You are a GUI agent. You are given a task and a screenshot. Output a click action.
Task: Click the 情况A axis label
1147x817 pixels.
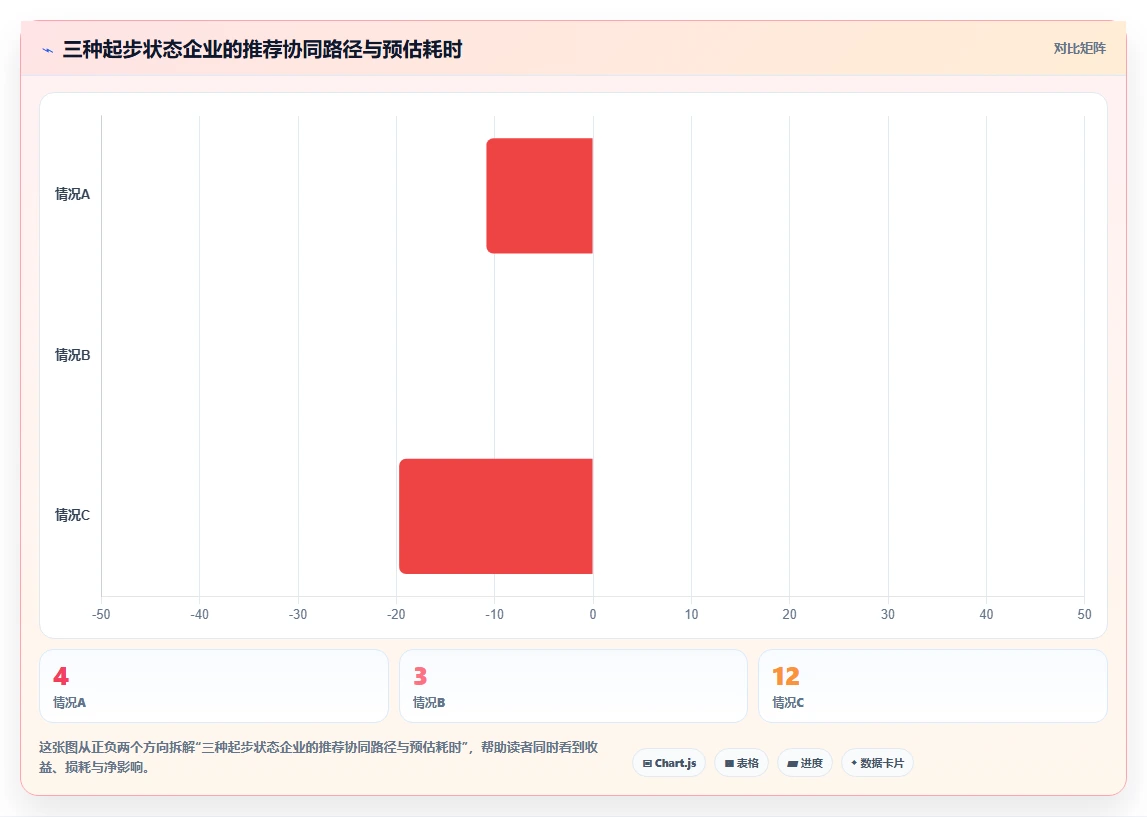[x=72, y=194]
